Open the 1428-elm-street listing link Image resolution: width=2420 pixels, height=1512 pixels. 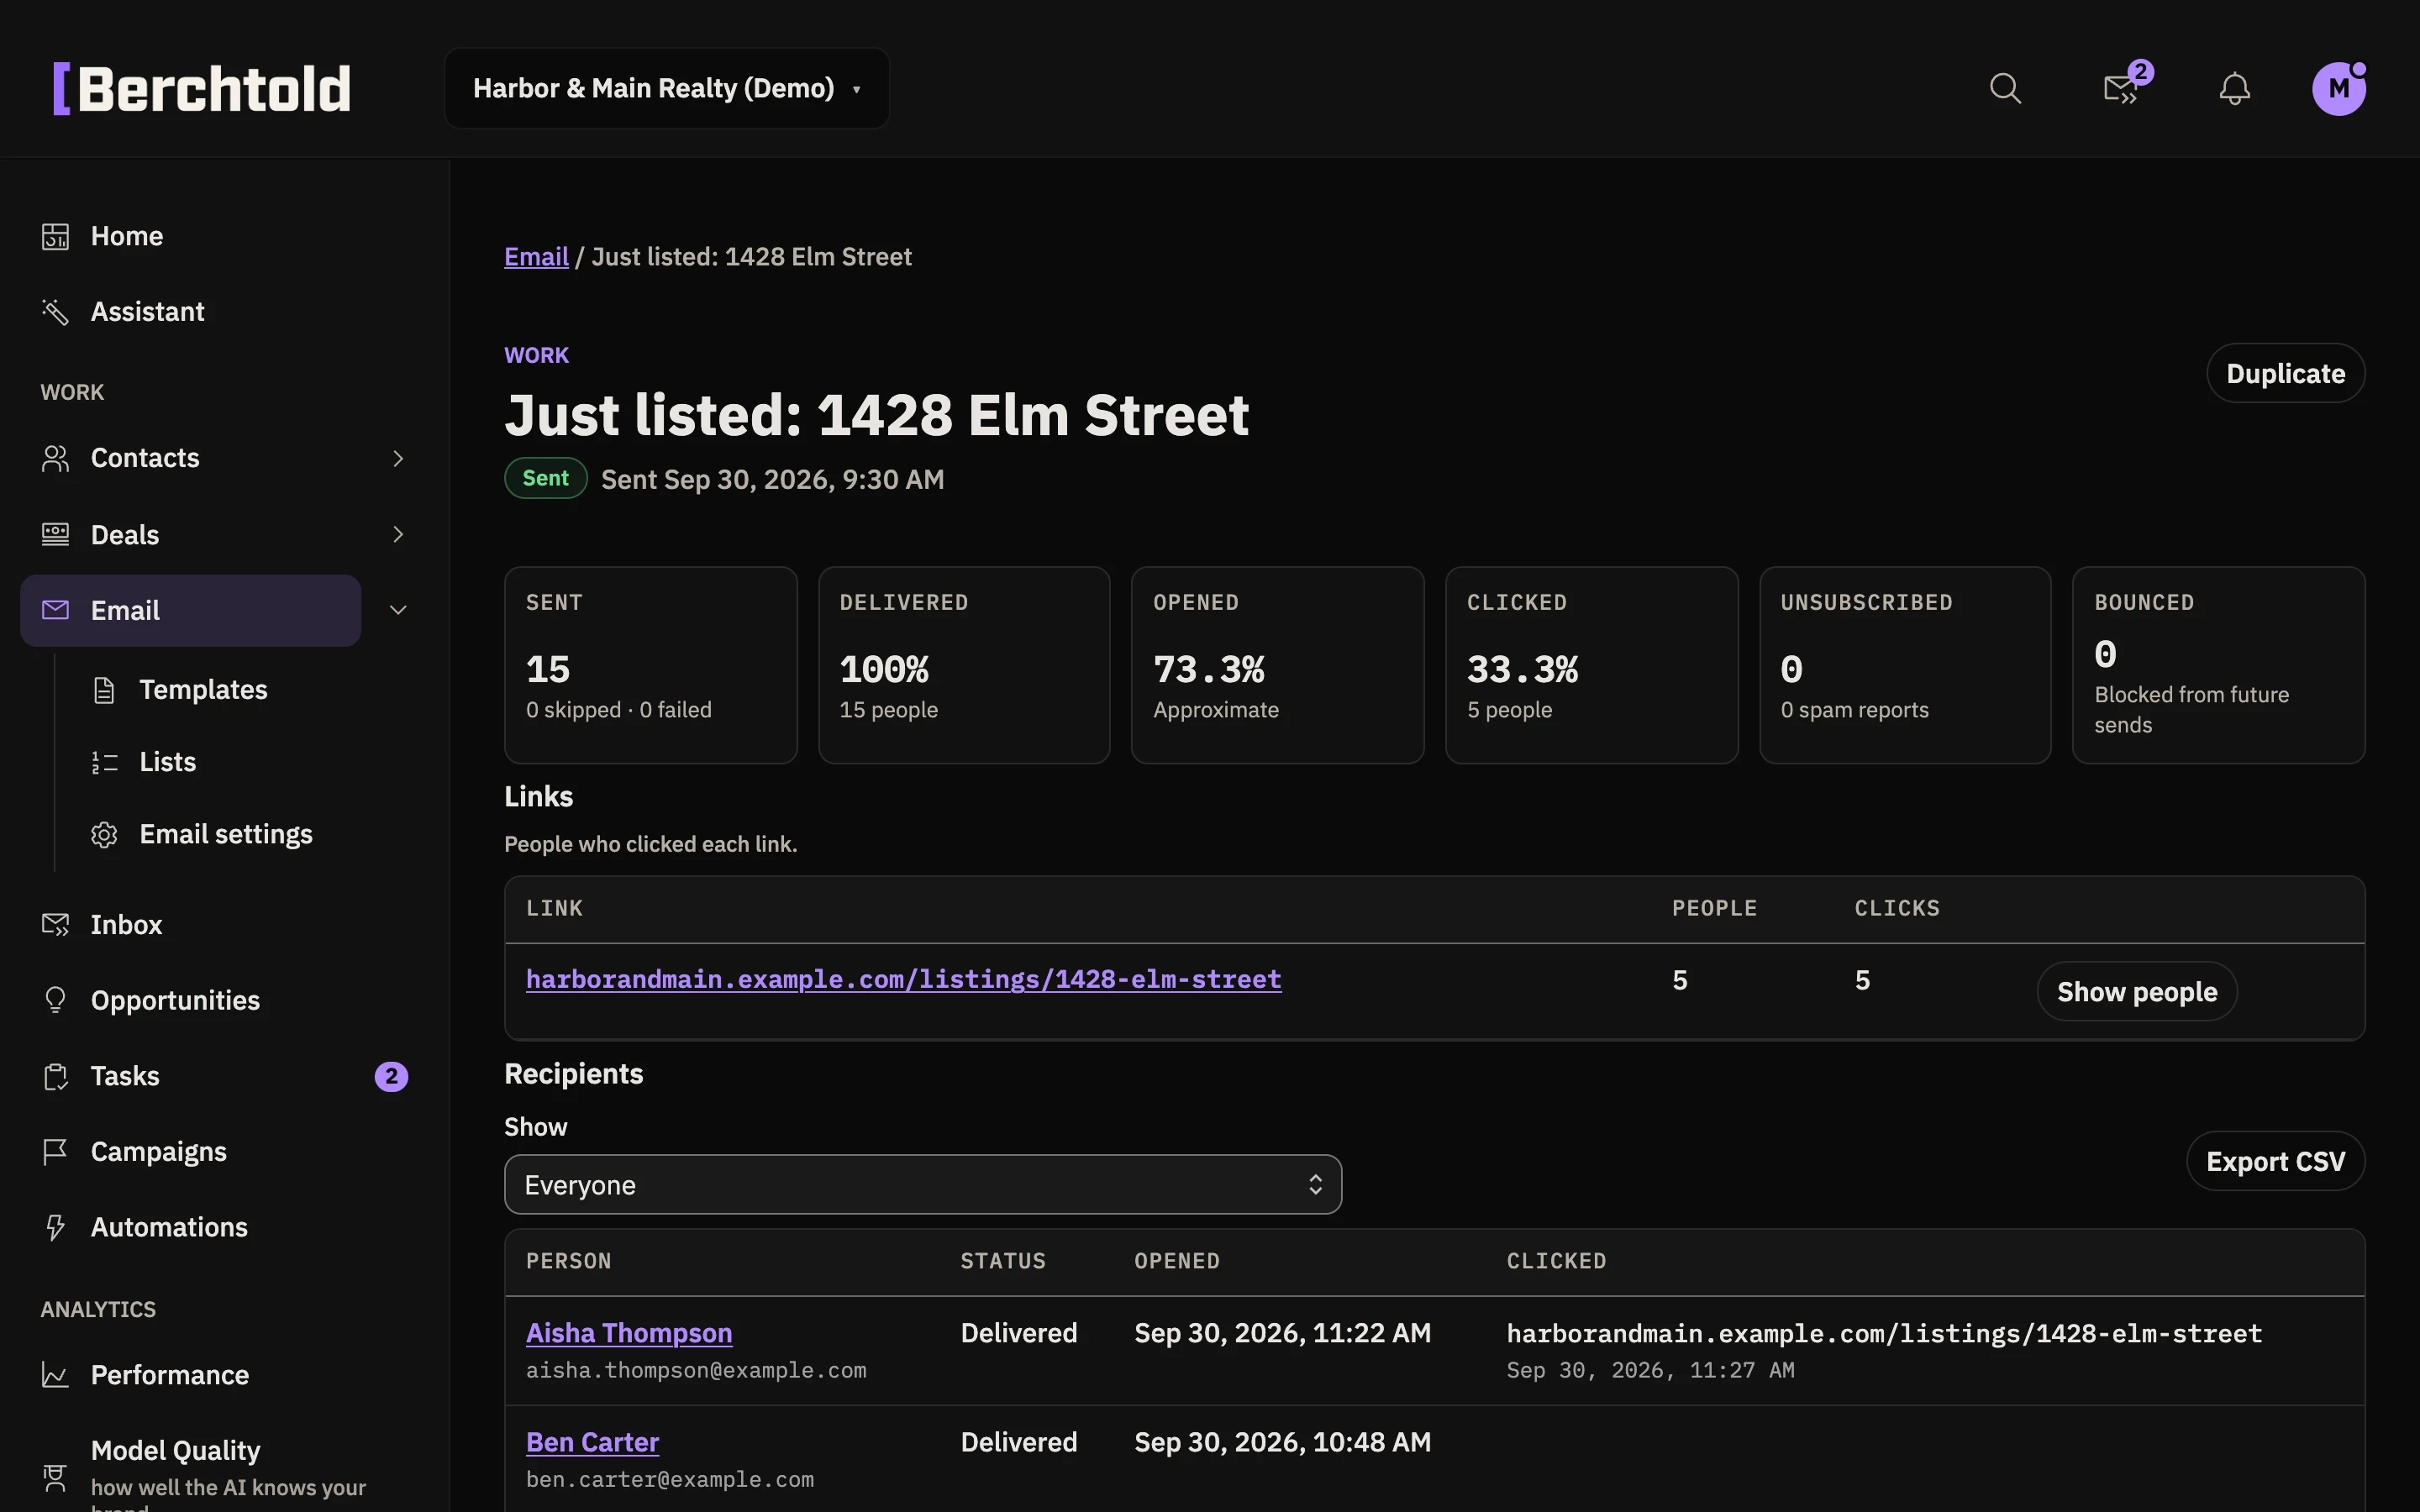(x=903, y=979)
